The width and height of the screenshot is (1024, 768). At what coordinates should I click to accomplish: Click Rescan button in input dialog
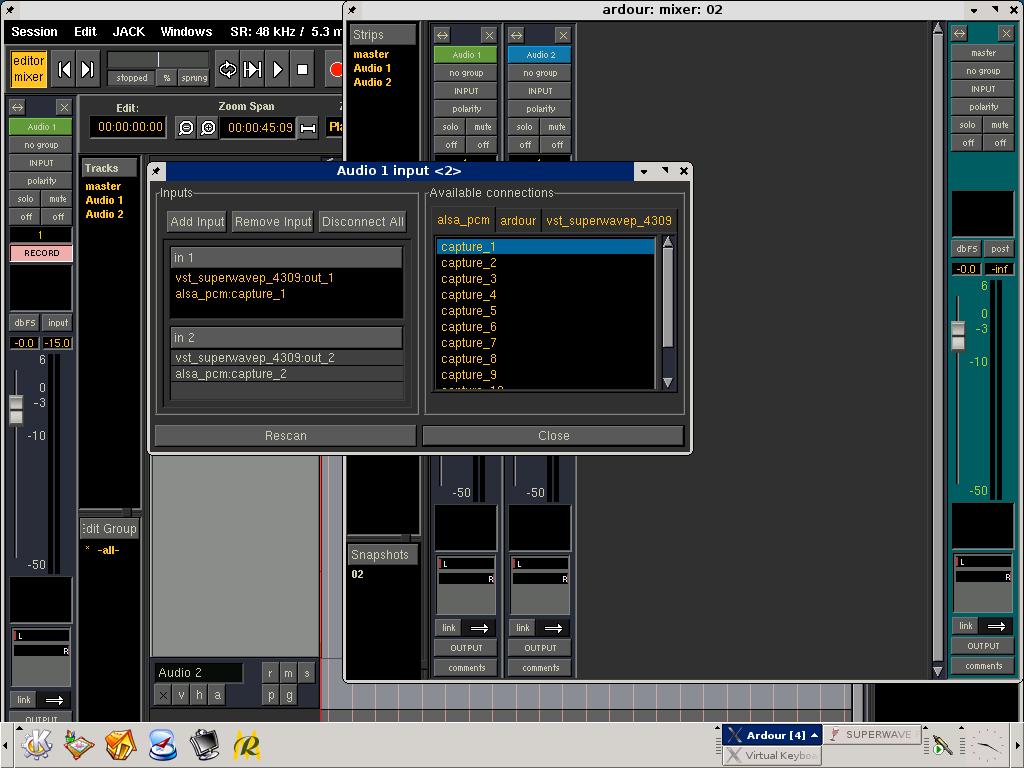pyautogui.click(x=285, y=436)
